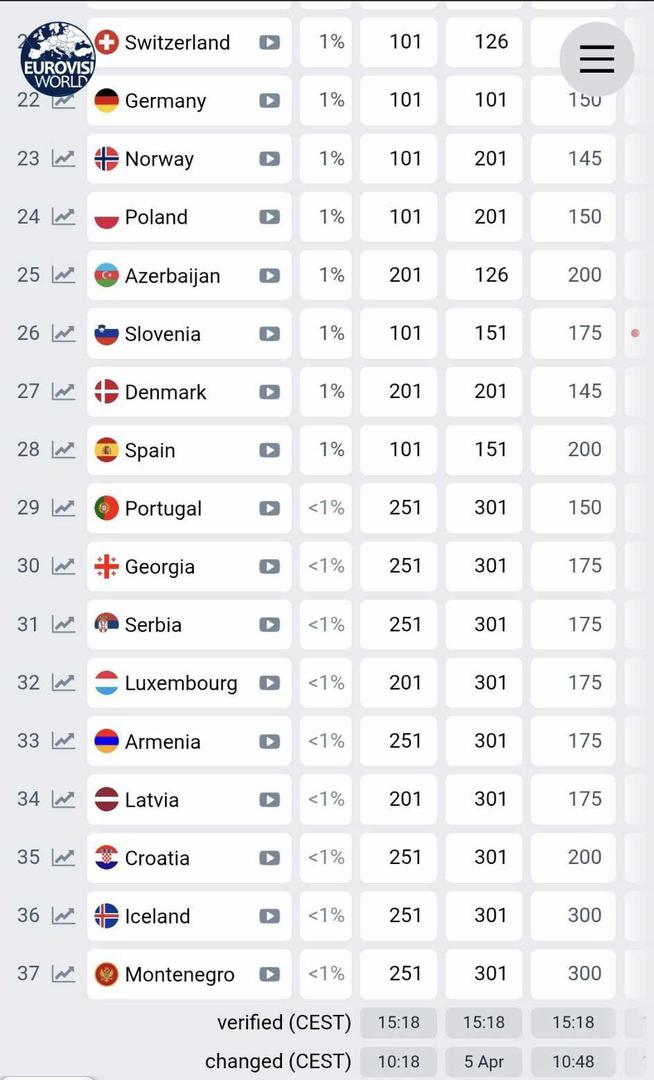654x1080 pixels.
Task: Open Denmark's odds trend chart
Action: coord(64,392)
